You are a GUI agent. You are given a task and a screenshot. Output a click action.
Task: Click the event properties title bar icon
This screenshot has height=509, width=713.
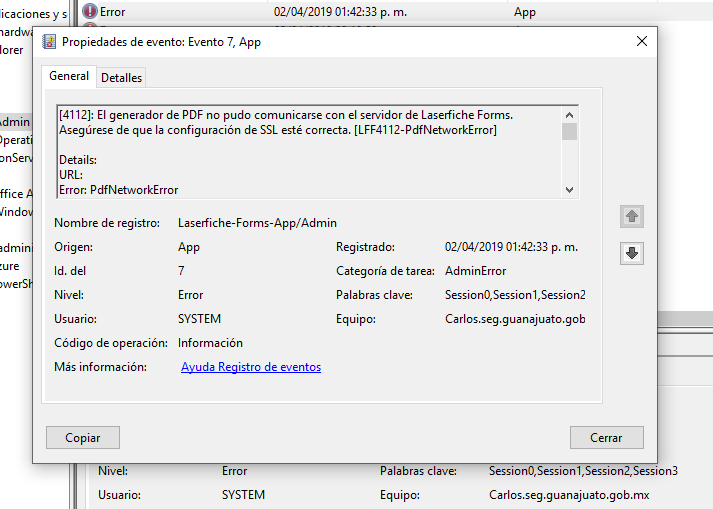click(49, 42)
